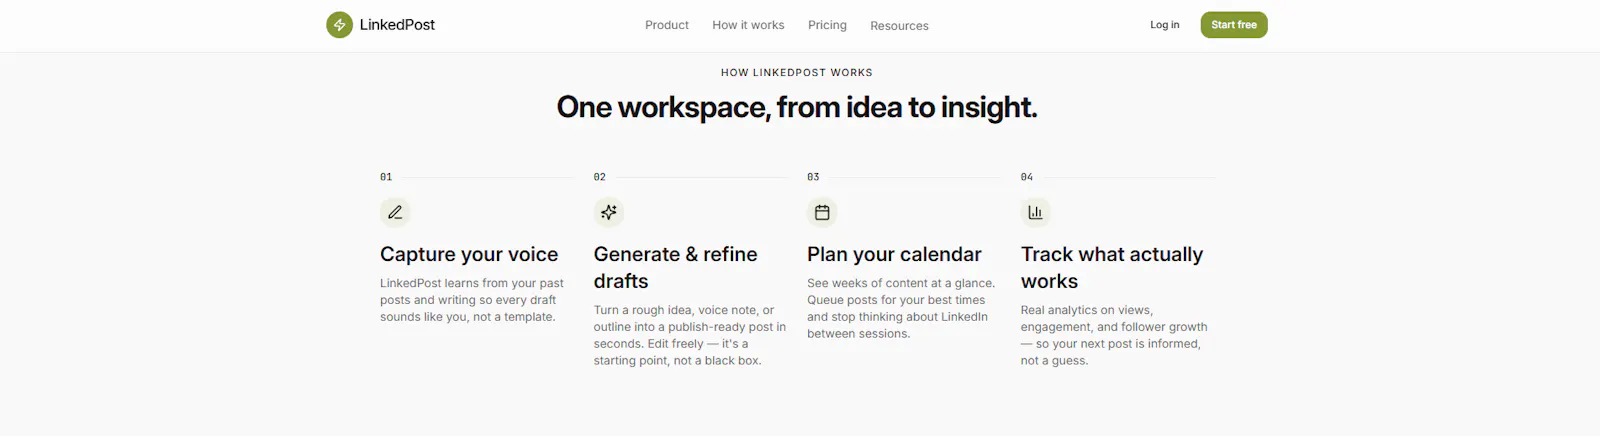1600x436 pixels.
Task: Go to How it works in navigation
Action: click(748, 25)
